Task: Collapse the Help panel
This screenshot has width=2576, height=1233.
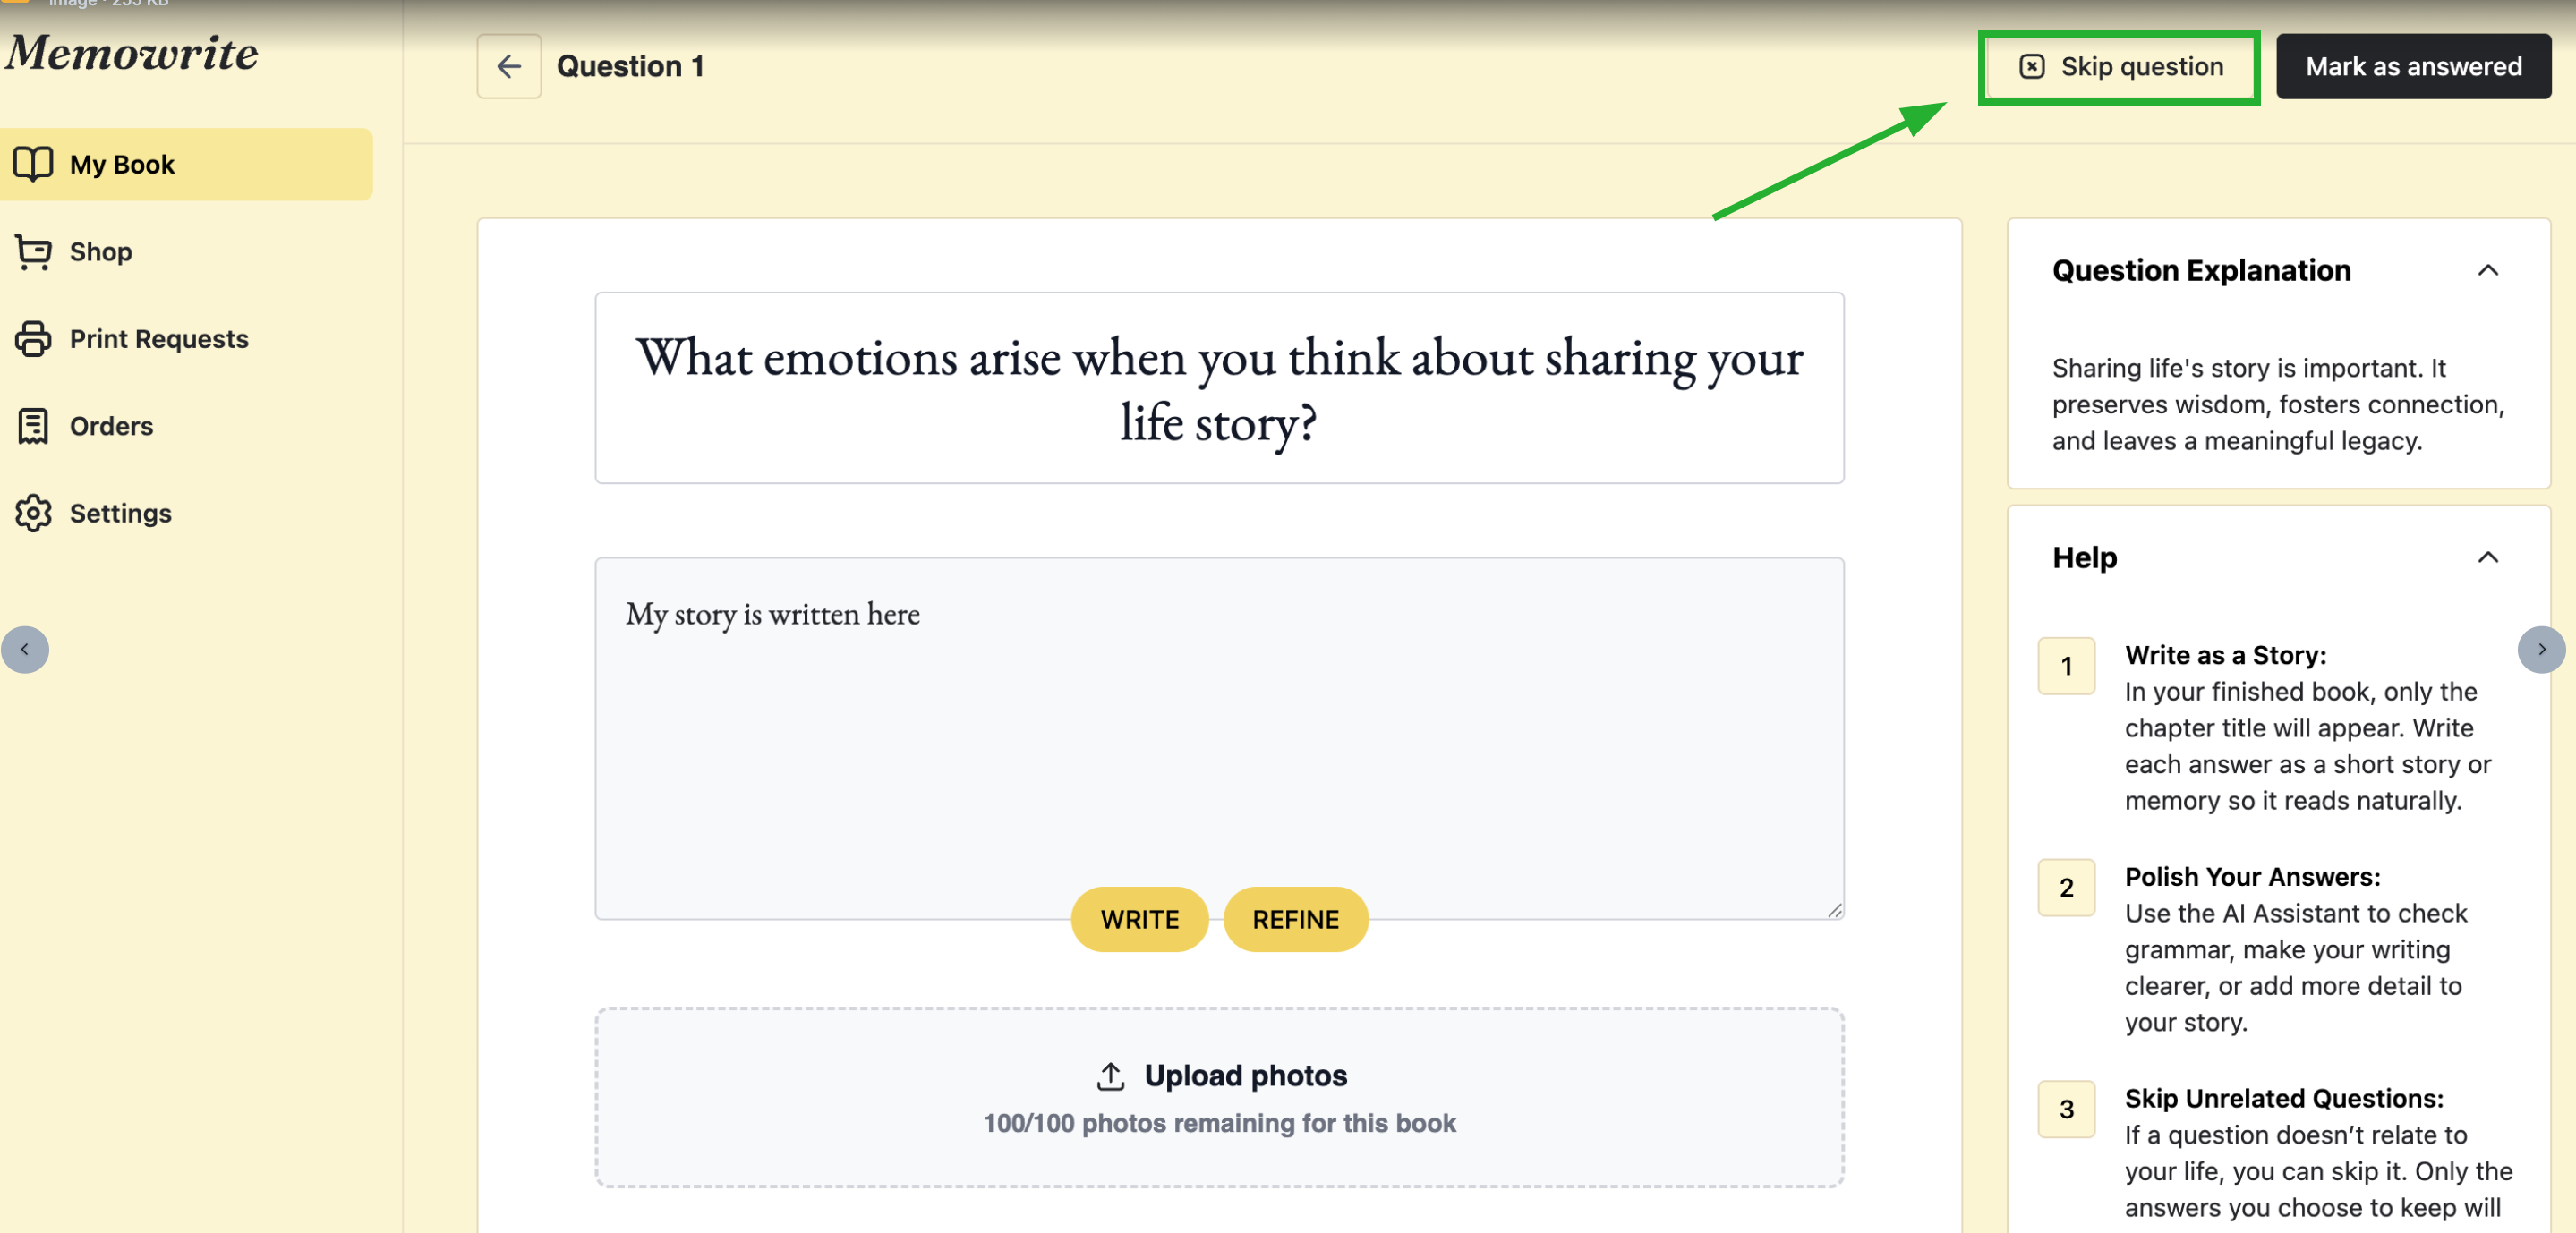Action: 2487,557
